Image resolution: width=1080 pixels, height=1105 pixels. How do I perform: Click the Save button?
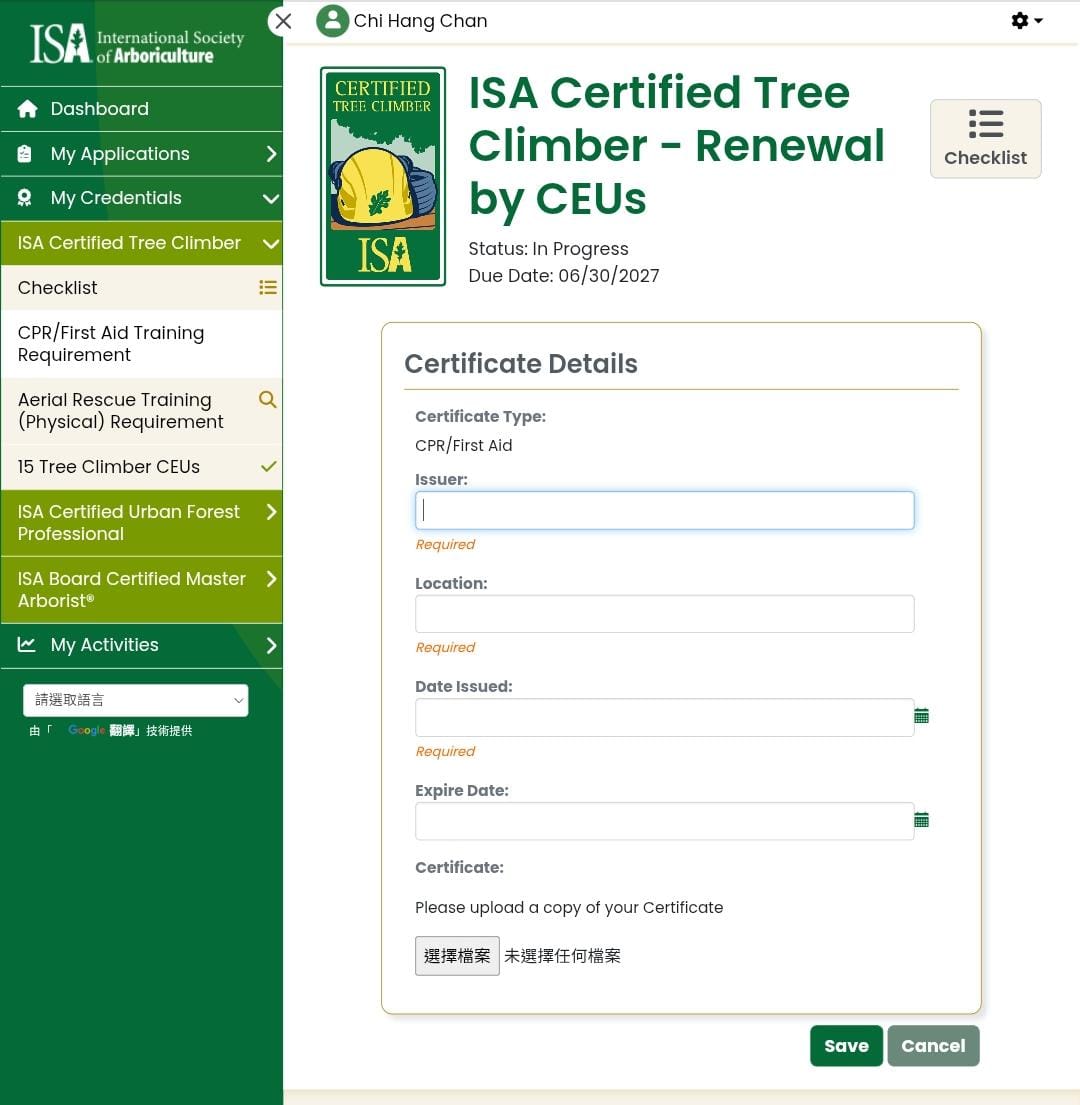coord(846,1046)
